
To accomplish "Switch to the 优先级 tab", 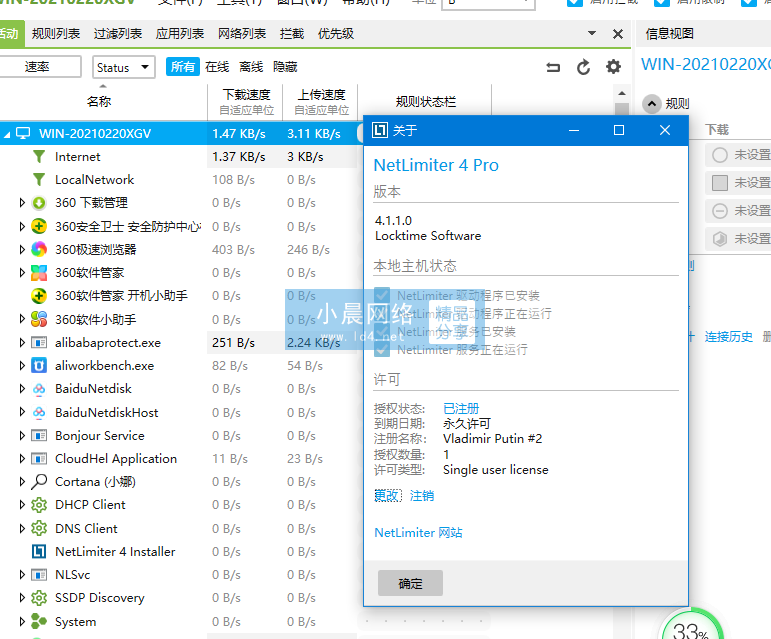I will click(x=336, y=33).
